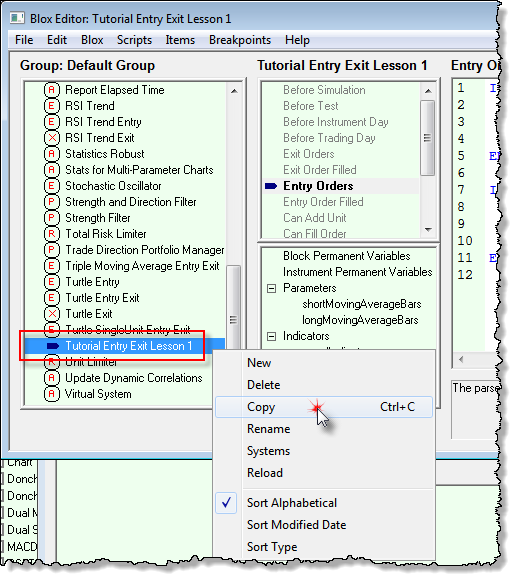
Task: Click the A icon next to Virtual System
Action: pos(52,394)
